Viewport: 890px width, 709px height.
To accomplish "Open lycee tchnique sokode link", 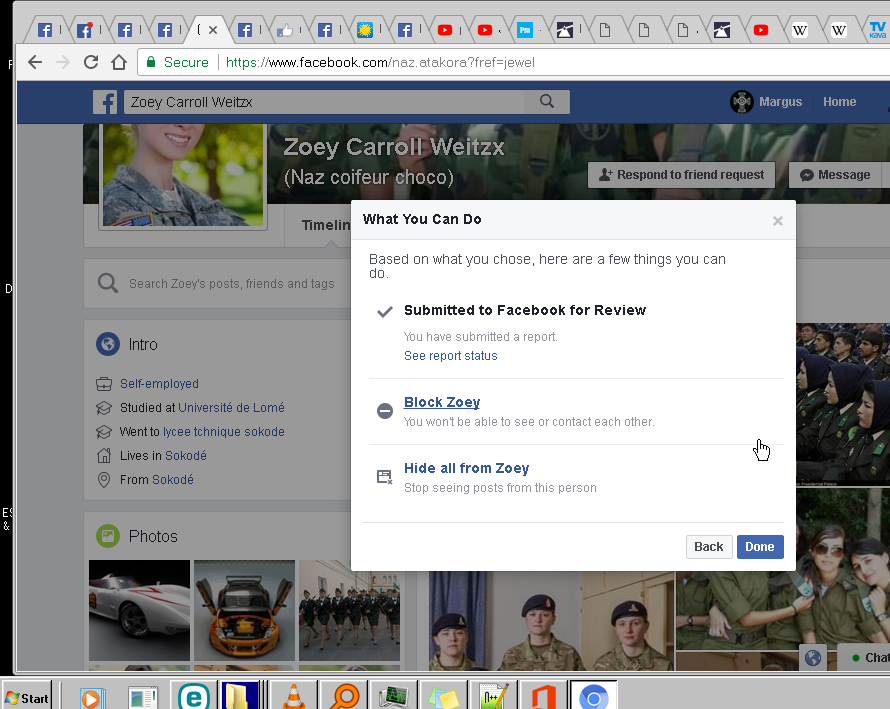I will click(x=224, y=431).
